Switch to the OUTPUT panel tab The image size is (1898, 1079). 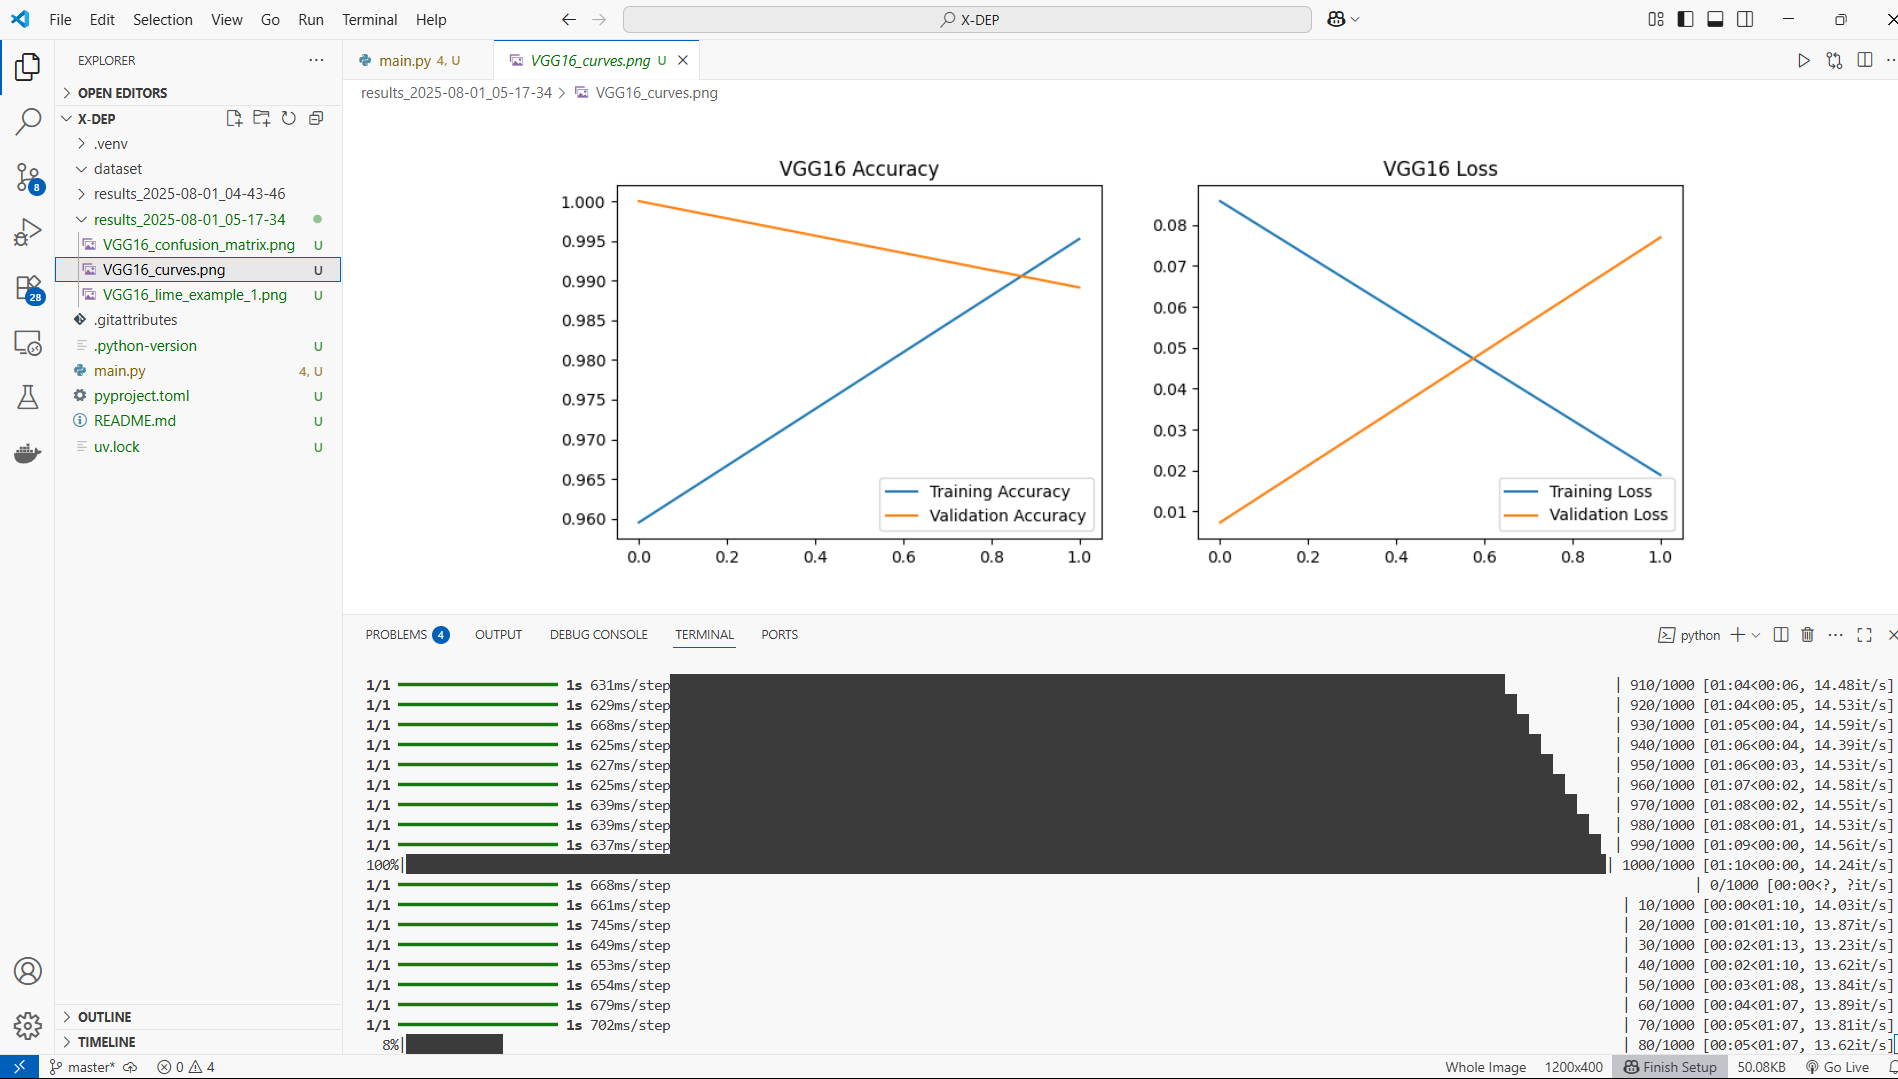click(x=498, y=635)
